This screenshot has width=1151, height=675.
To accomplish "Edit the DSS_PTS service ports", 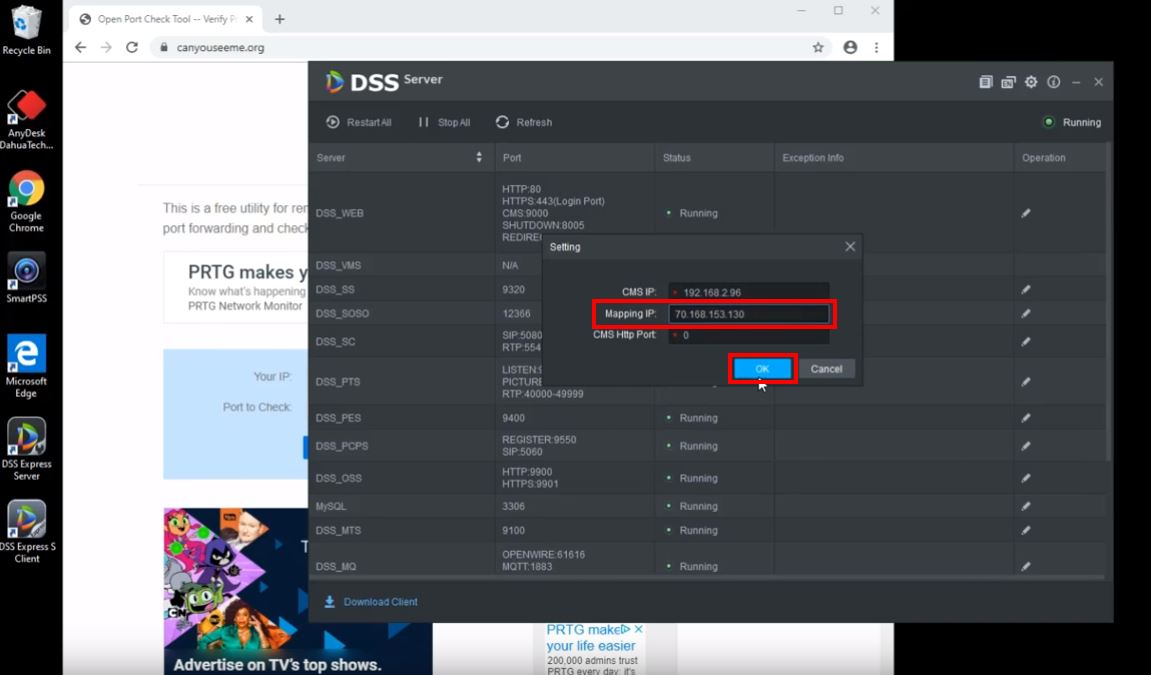I will (x=1025, y=382).
